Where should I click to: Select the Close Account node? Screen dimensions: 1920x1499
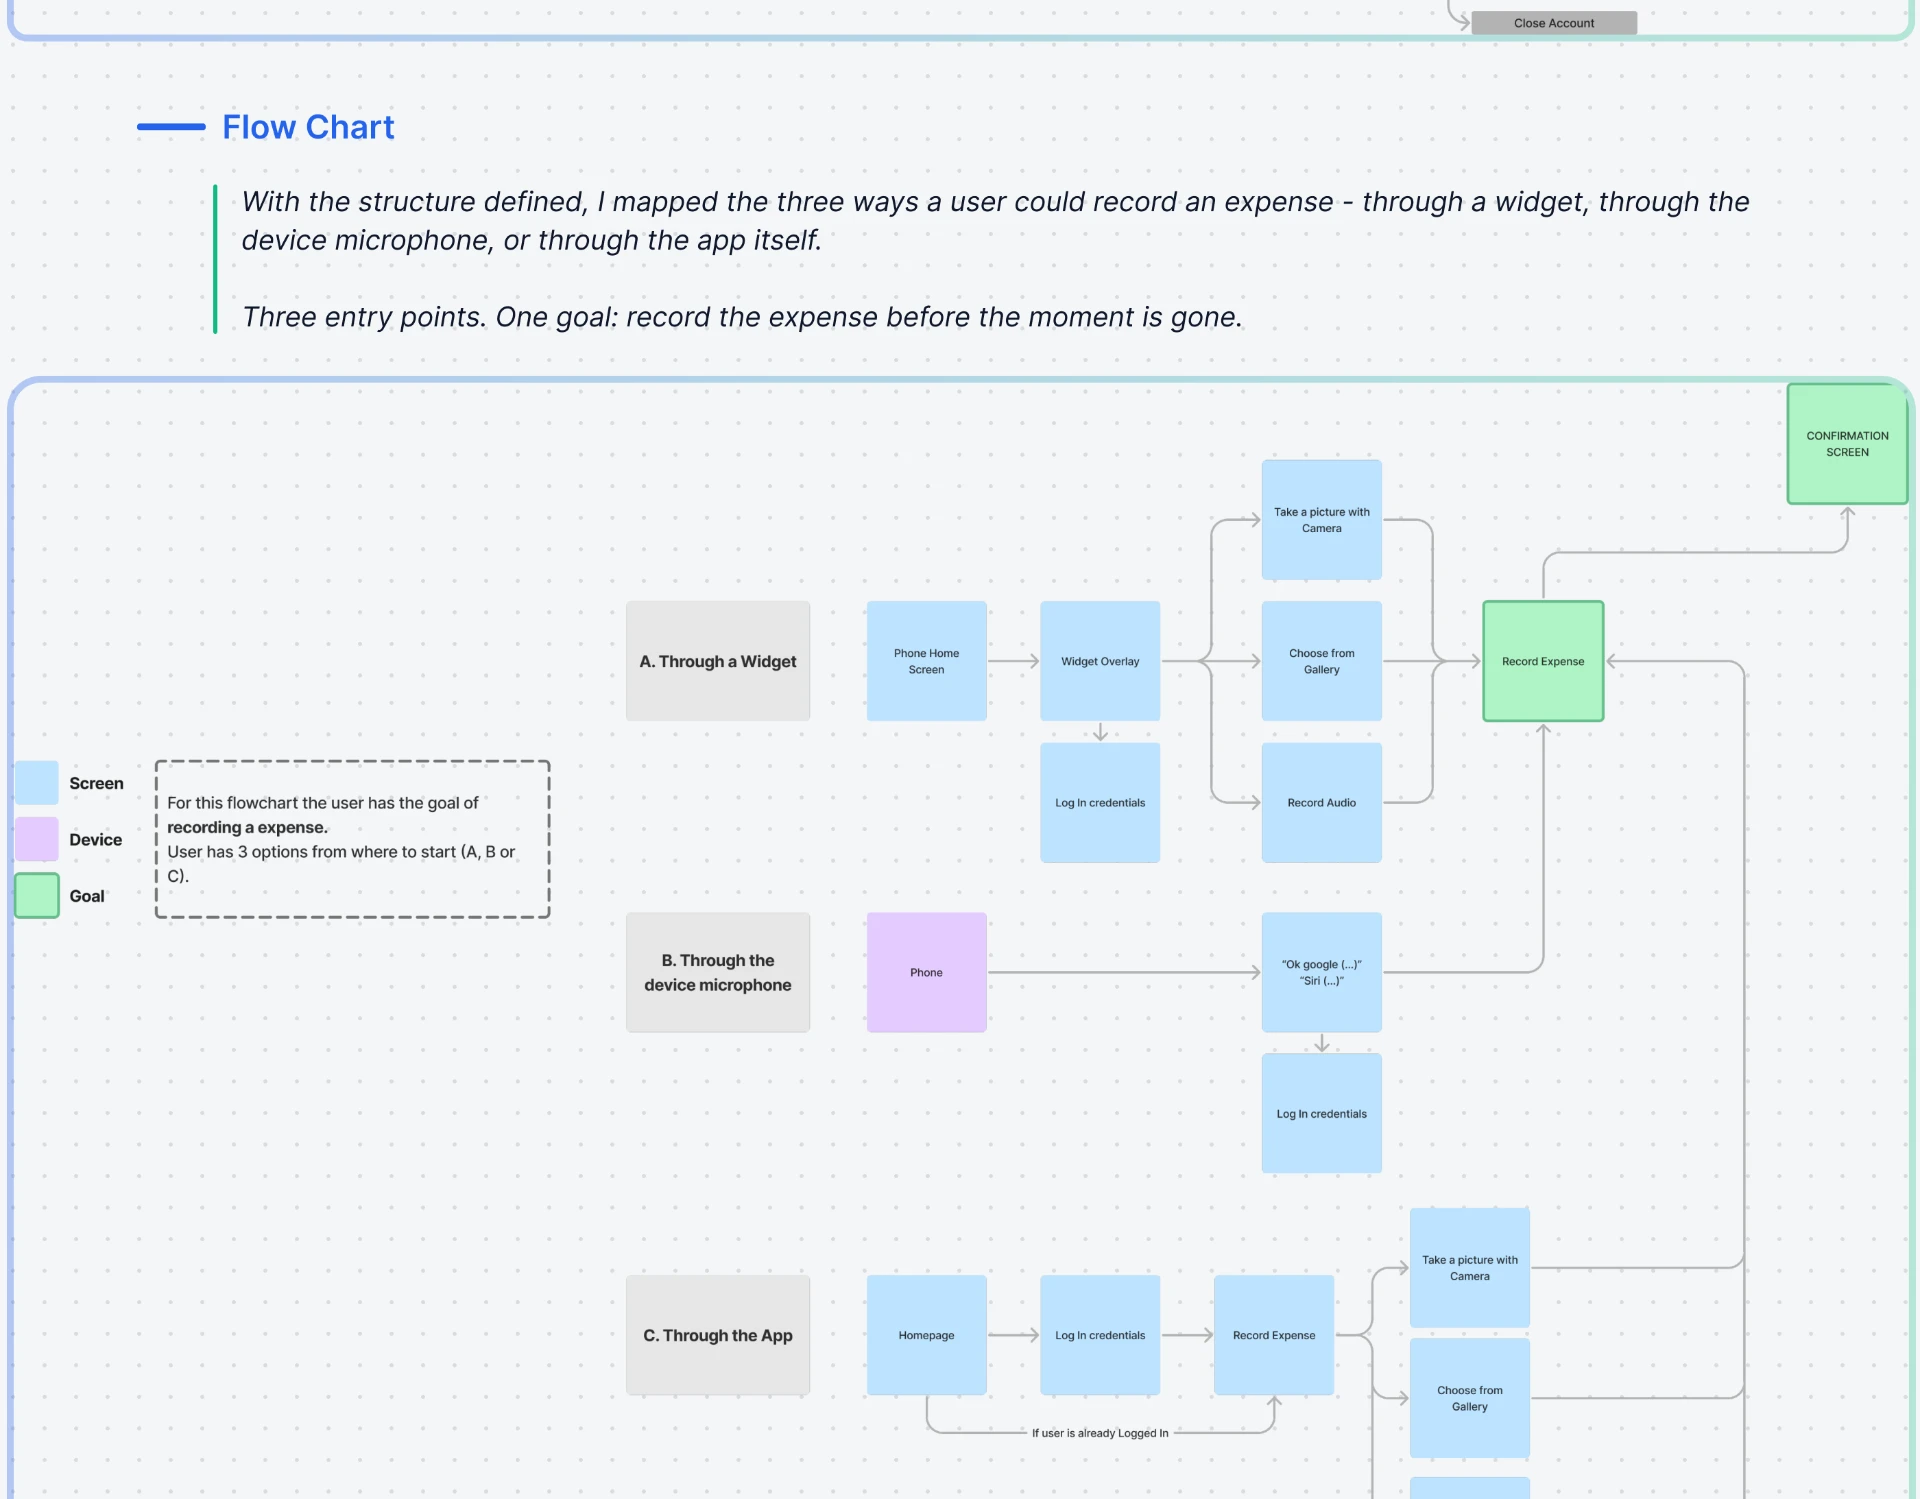(x=1554, y=23)
